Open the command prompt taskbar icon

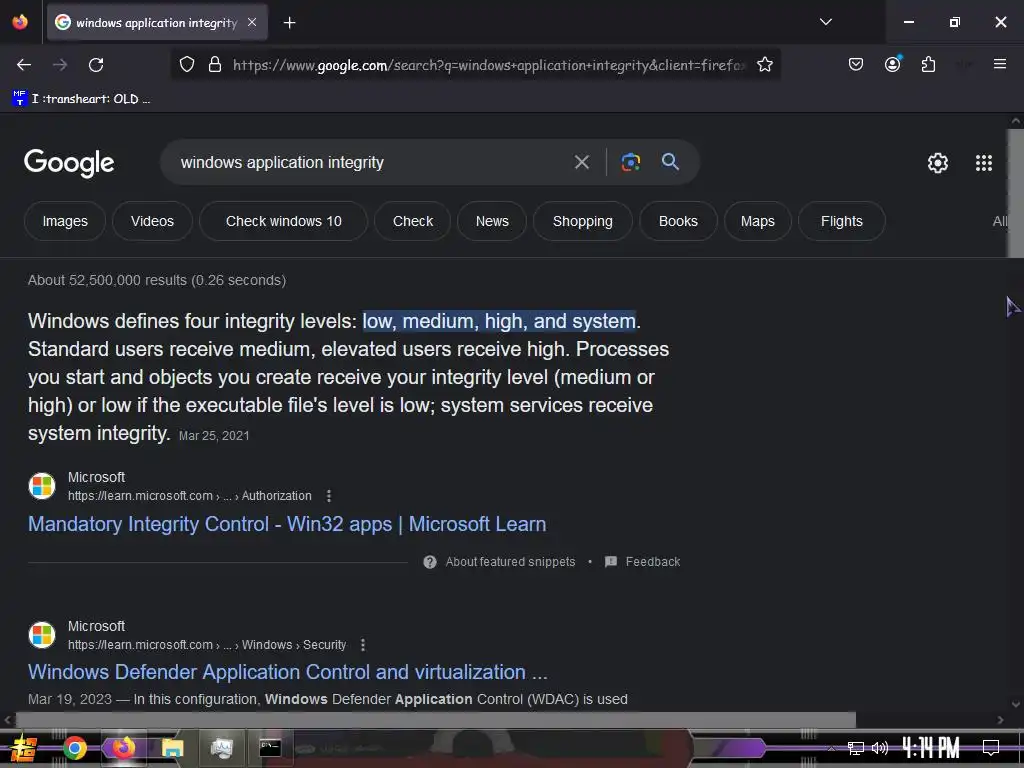(x=270, y=748)
